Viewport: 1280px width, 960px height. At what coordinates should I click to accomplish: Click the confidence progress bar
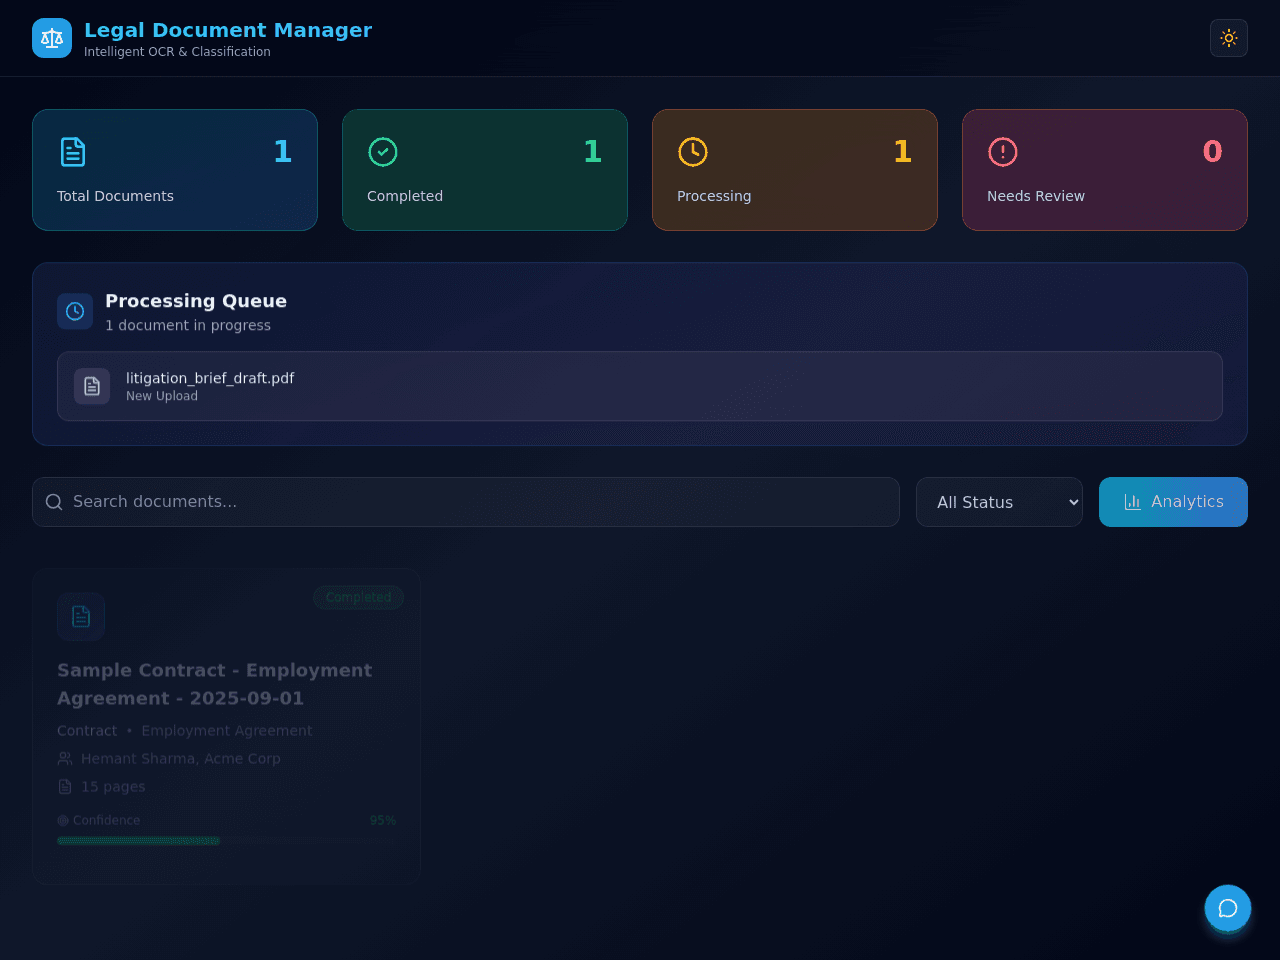click(227, 841)
